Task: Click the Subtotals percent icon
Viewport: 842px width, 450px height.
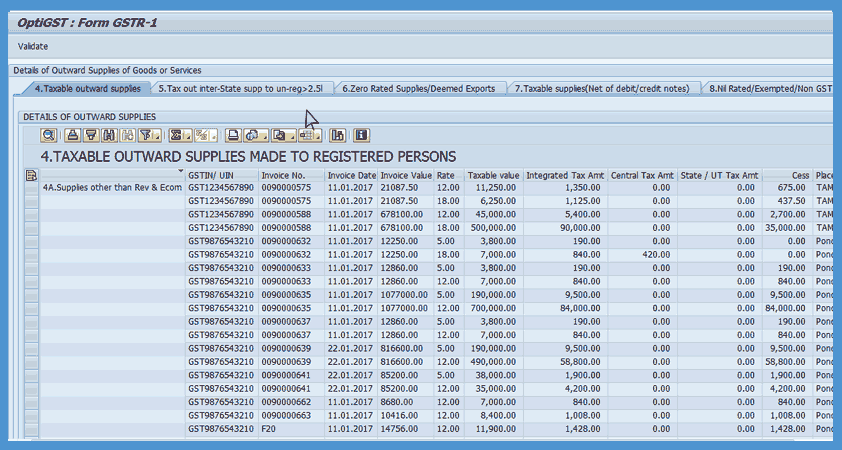Action: (203, 135)
